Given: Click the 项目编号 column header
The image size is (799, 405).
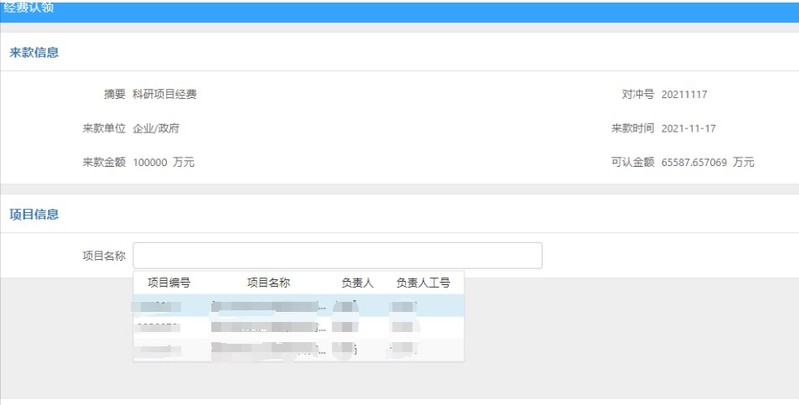Looking at the screenshot, I should click(169, 283).
